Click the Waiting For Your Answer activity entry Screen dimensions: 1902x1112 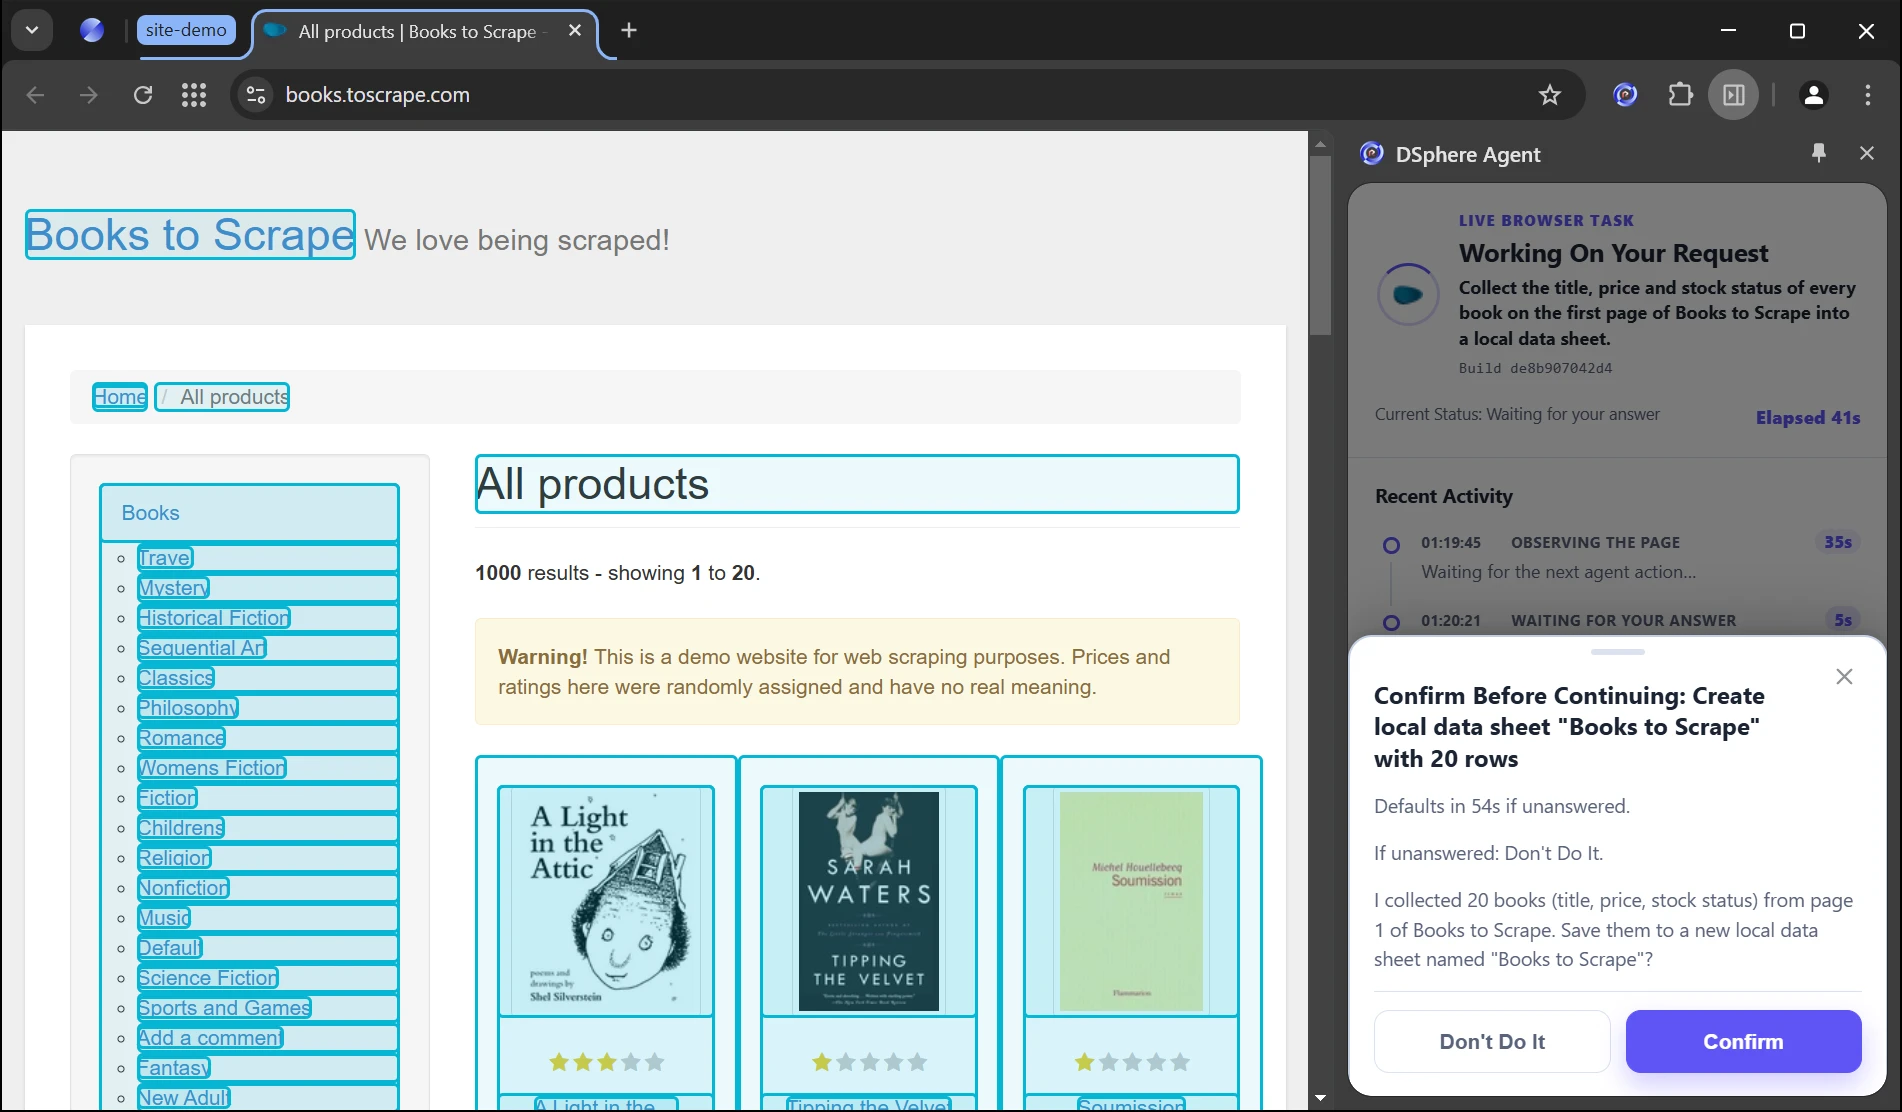pos(1618,620)
